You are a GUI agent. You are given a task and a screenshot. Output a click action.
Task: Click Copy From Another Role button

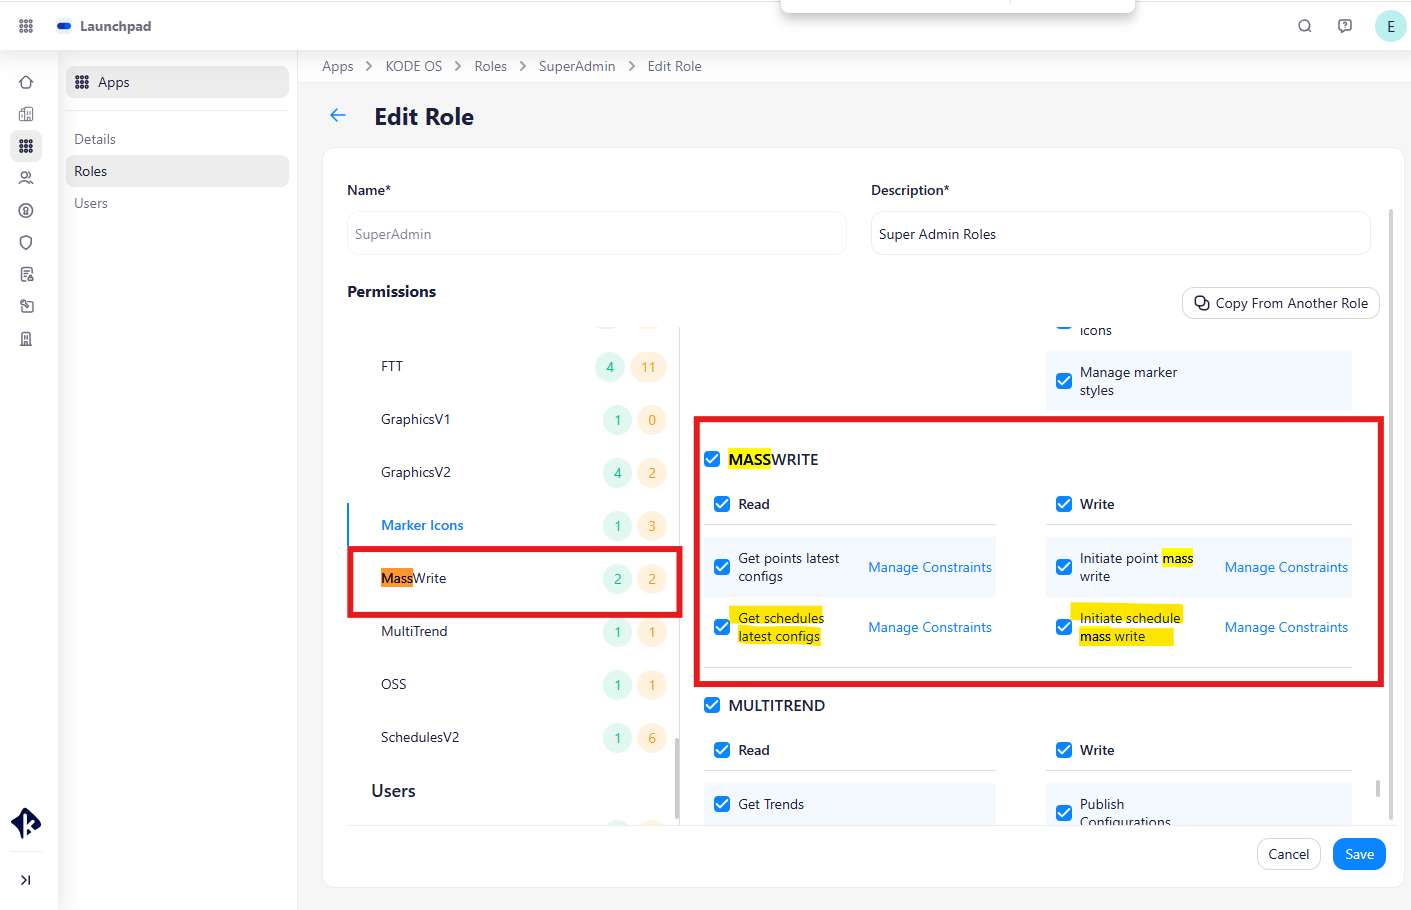[x=1280, y=303]
